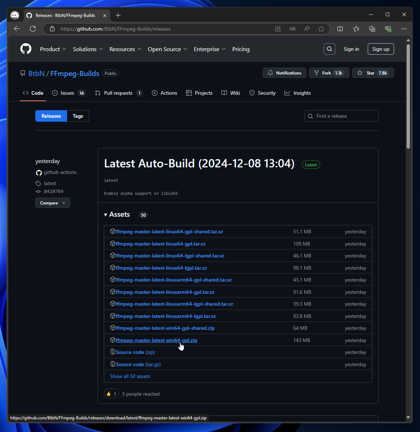The image size is (420, 432).
Task: Click the GitHub logo icon
Action: (26, 49)
